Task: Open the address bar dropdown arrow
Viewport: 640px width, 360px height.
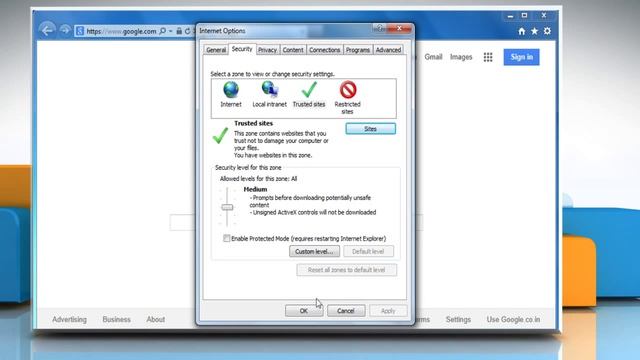Action: point(171,31)
